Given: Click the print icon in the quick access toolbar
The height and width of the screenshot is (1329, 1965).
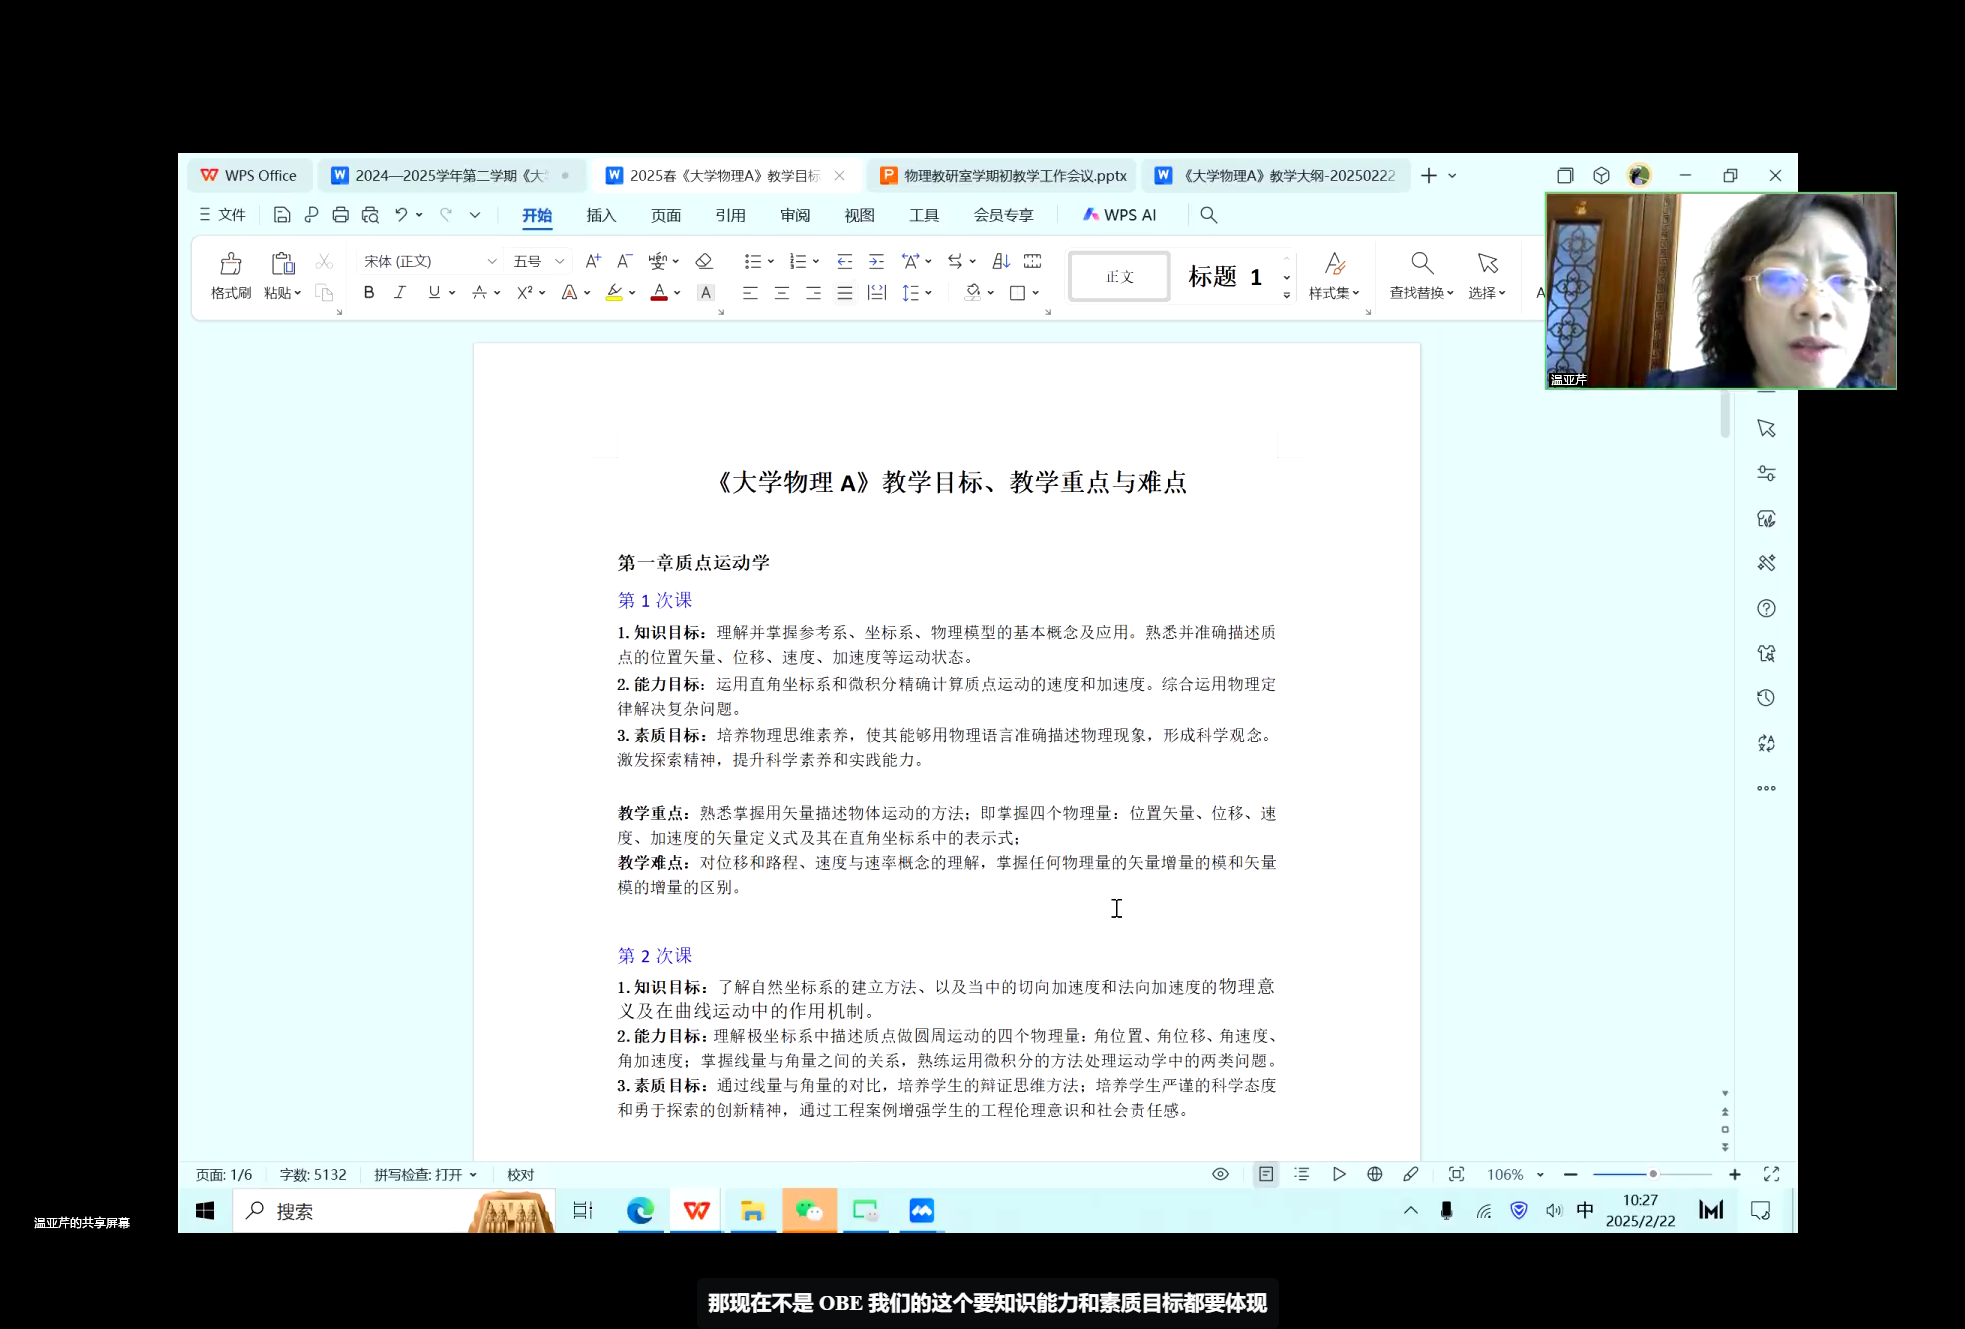Looking at the screenshot, I should click(x=340, y=215).
